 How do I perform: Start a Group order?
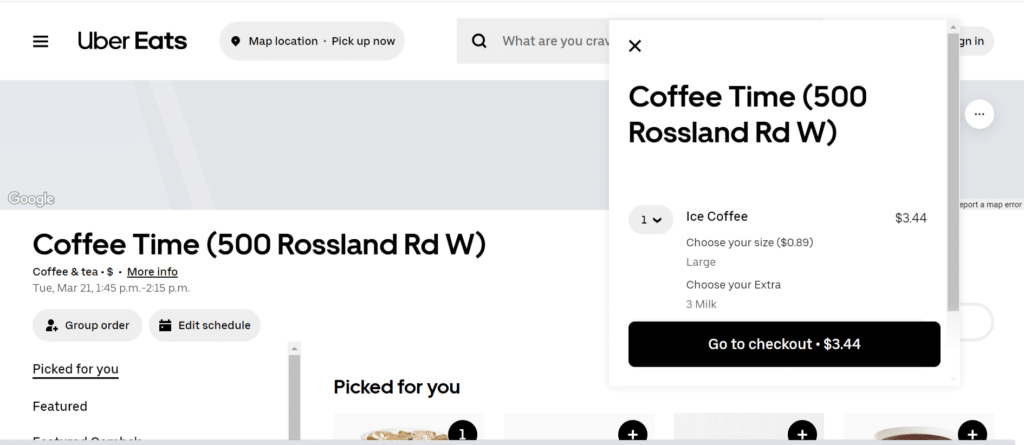point(88,325)
